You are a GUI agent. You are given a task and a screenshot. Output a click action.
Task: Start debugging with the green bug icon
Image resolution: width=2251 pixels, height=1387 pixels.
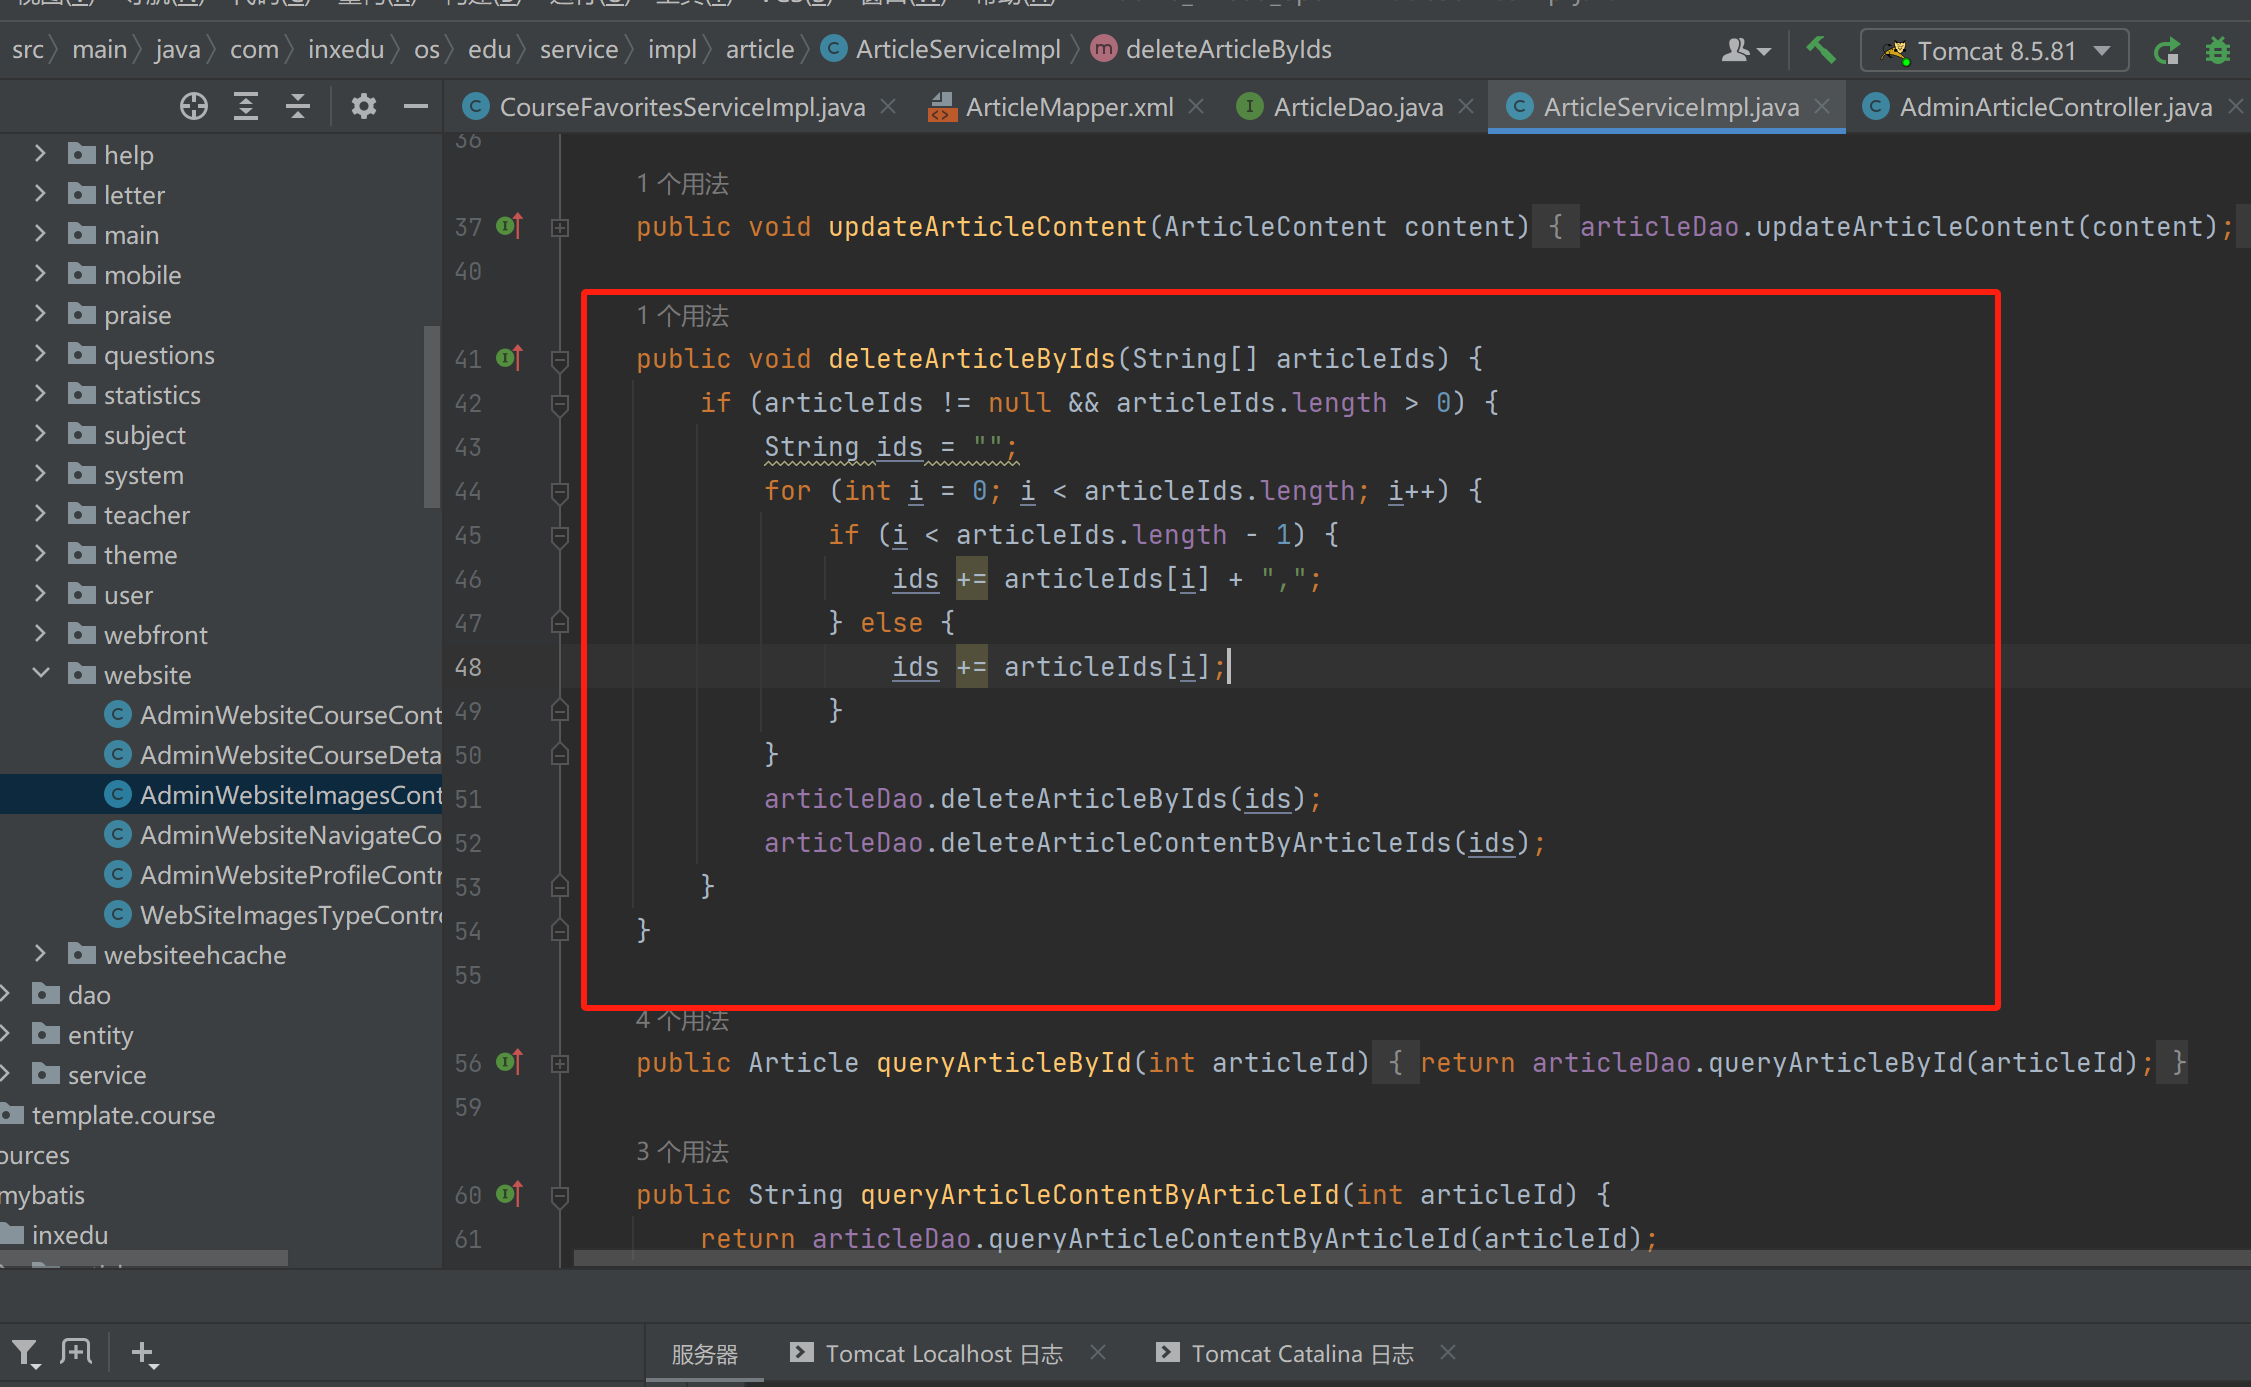(2218, 50)
